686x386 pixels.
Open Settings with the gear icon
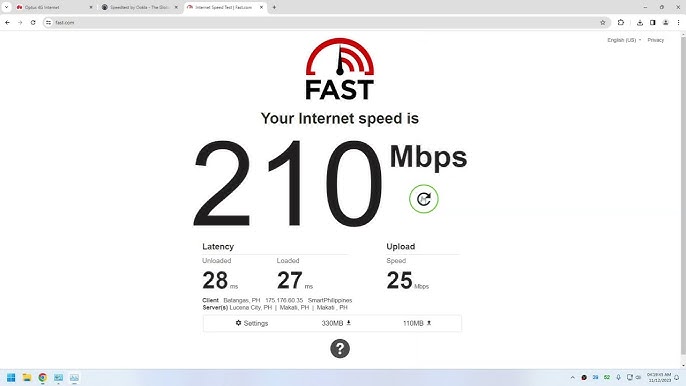[x=252, y=323]
